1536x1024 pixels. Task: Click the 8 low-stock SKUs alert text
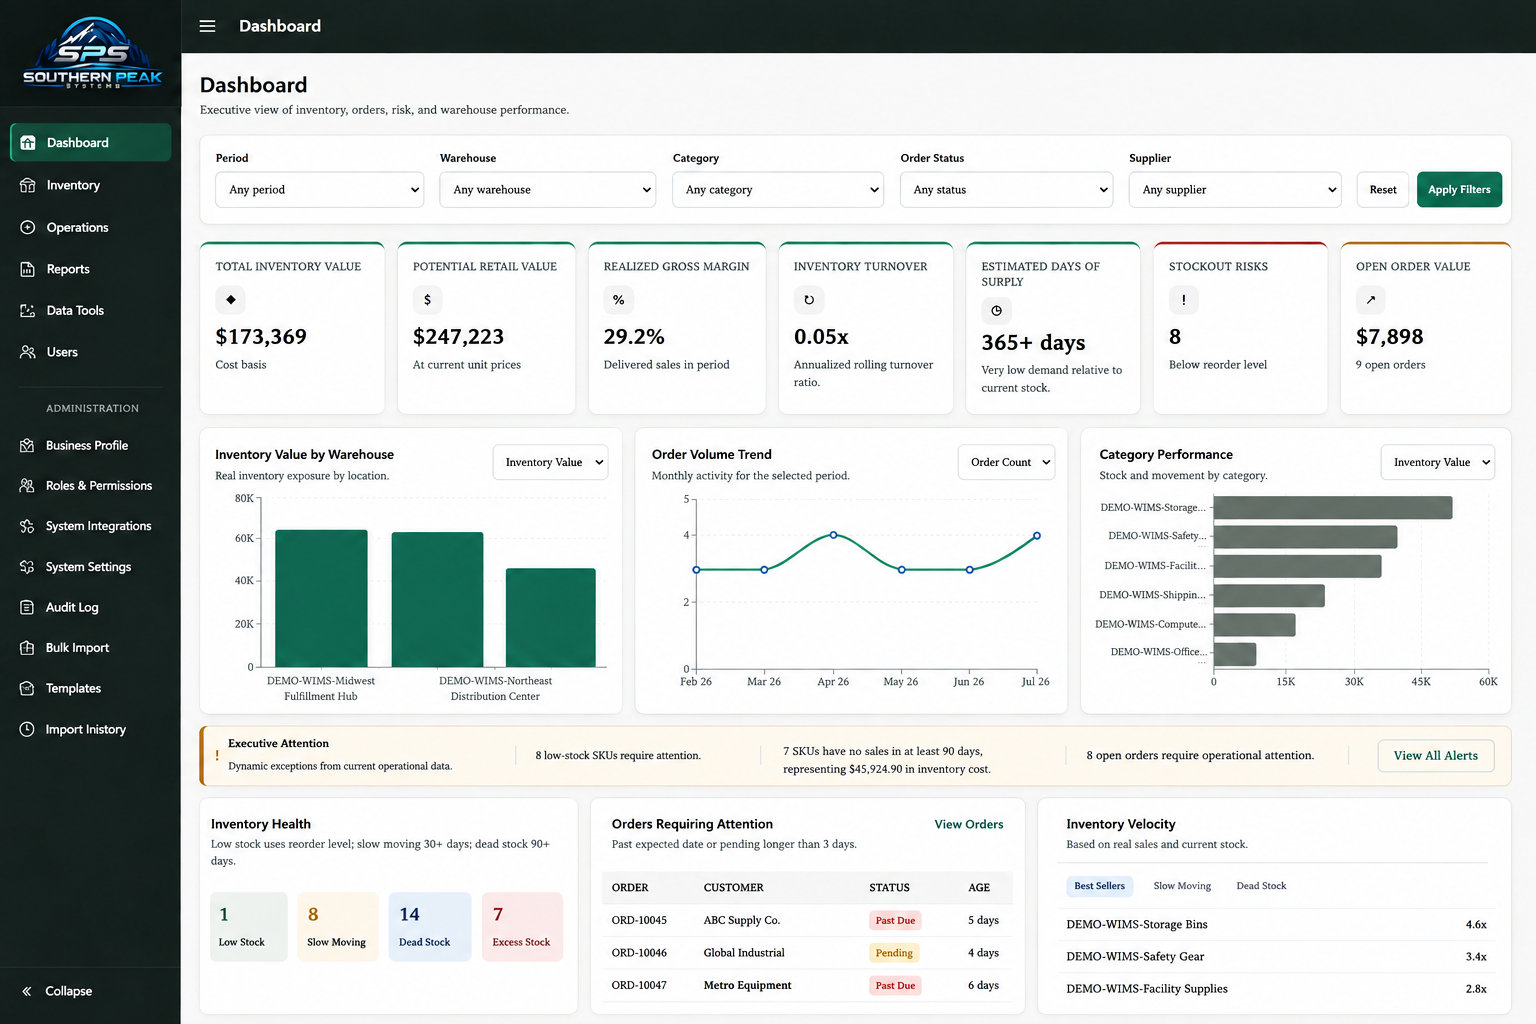pyautogui.click(x=618, y=756)
